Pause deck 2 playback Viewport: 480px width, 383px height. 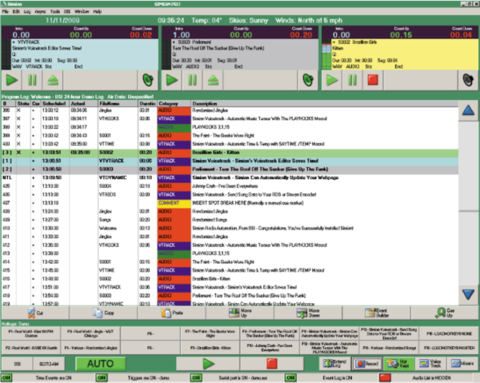coord(192,80)
